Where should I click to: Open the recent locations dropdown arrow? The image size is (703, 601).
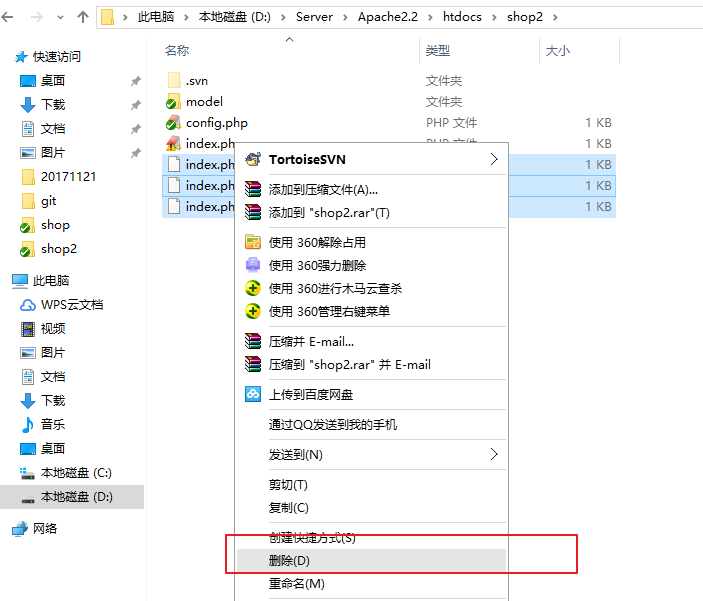[59, 17]
